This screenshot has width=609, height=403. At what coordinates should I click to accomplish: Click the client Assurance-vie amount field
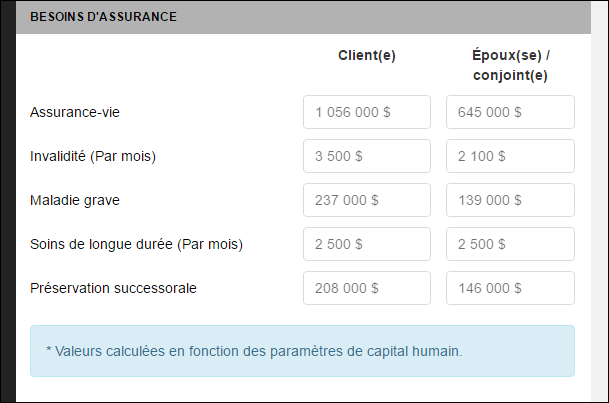(x=367, y=112)
